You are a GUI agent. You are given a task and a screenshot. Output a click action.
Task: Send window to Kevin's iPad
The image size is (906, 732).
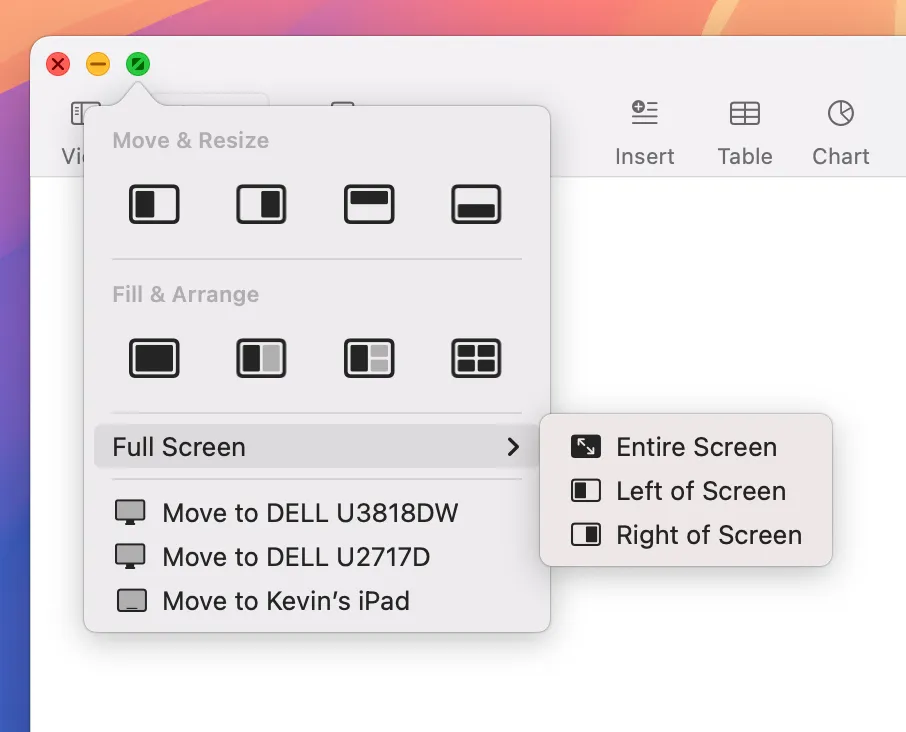pyautogui.click(x=287, y=601)
